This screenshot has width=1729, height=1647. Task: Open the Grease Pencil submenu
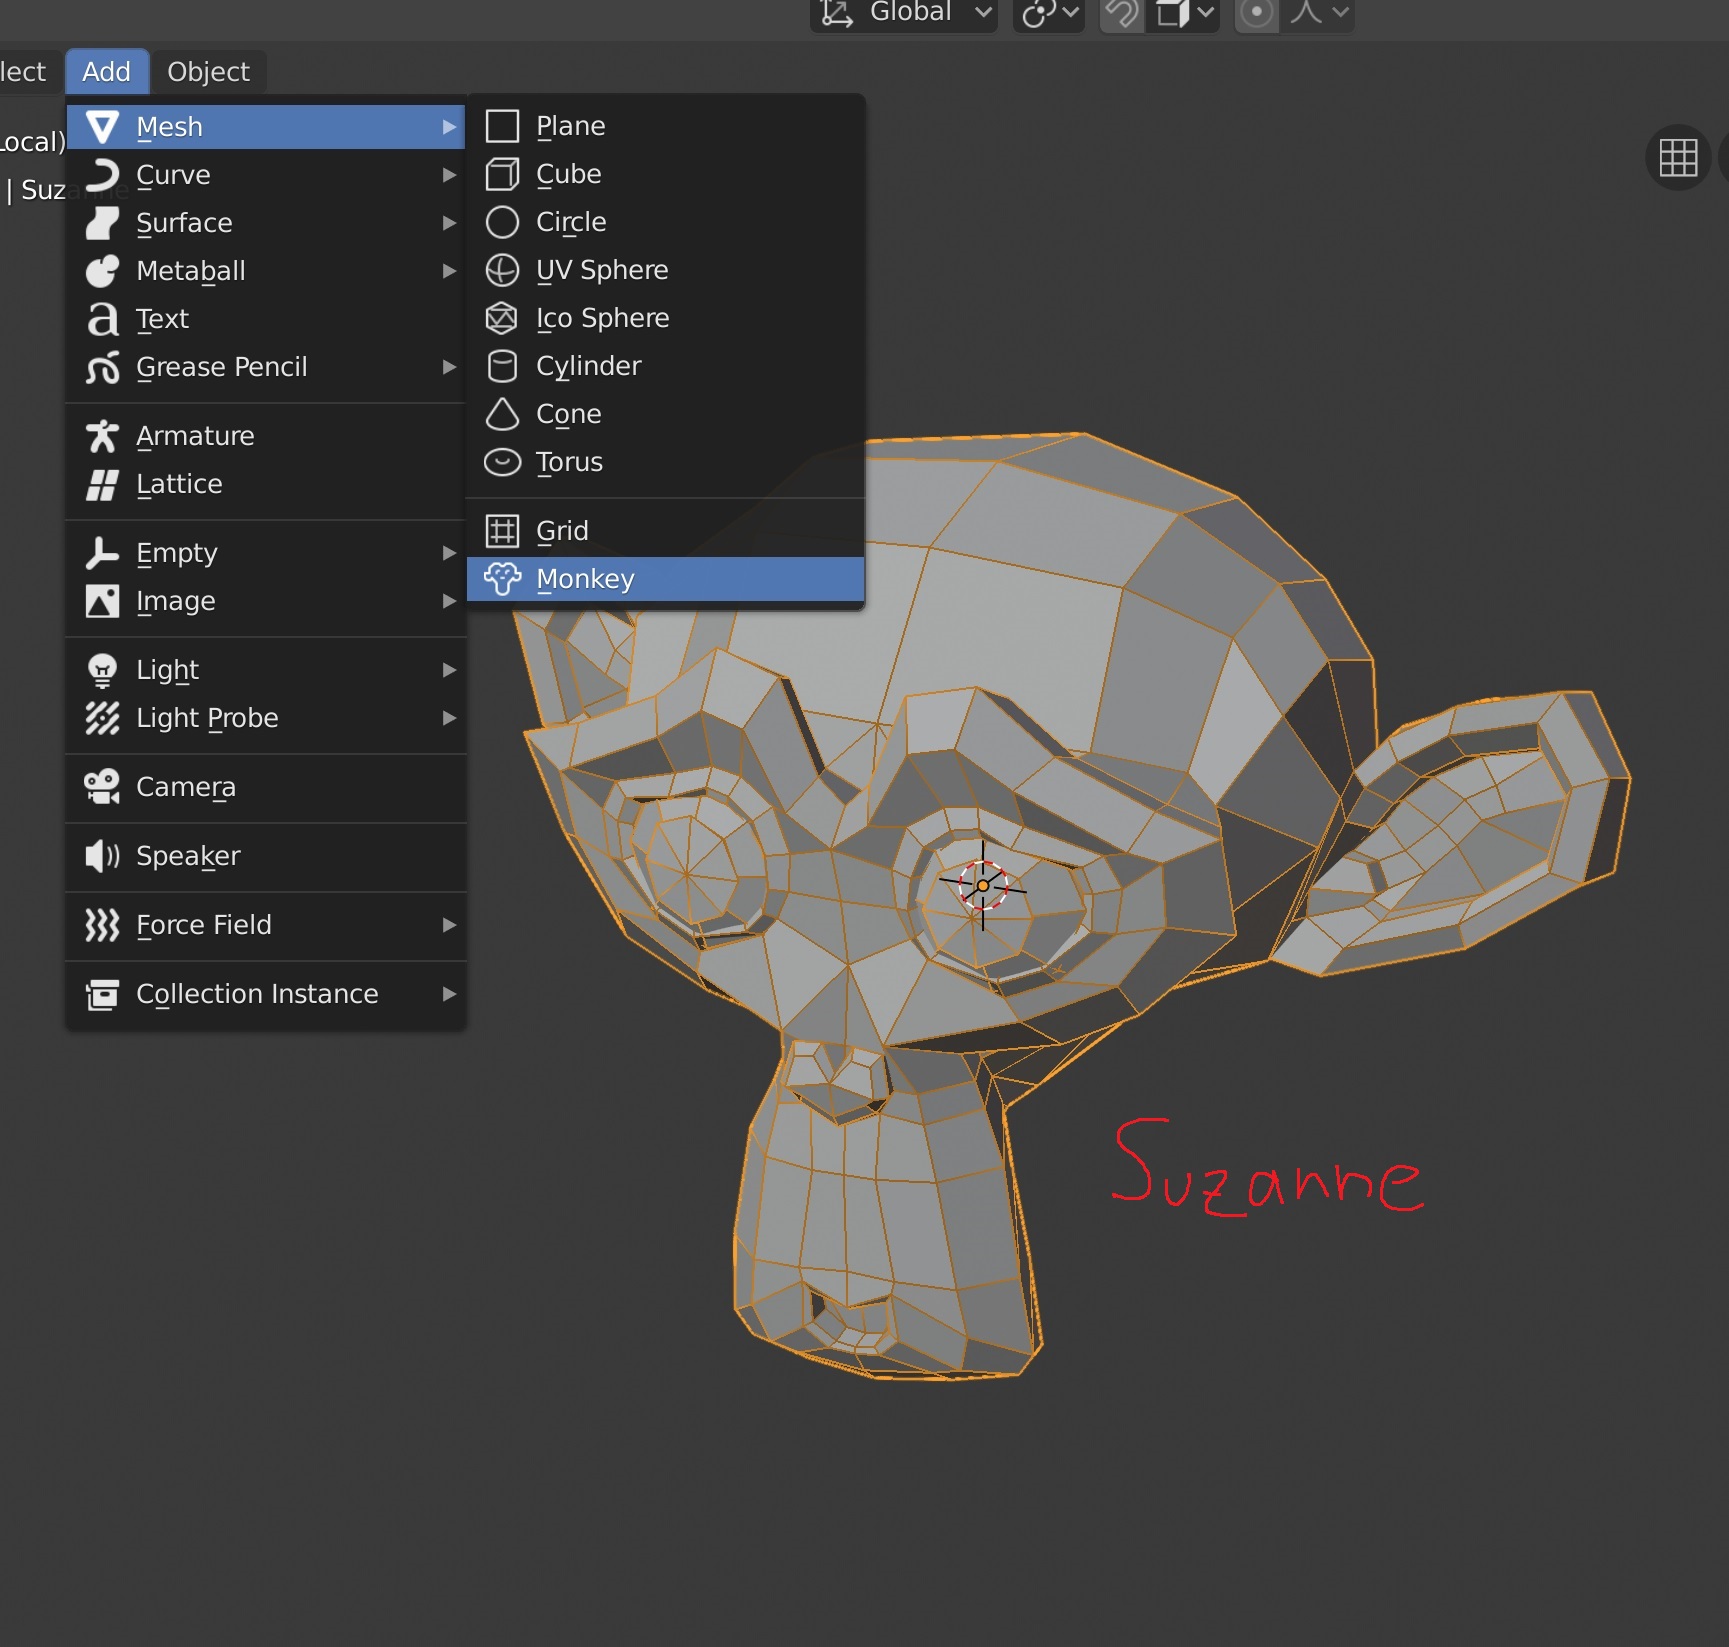[x=266, y=367]
